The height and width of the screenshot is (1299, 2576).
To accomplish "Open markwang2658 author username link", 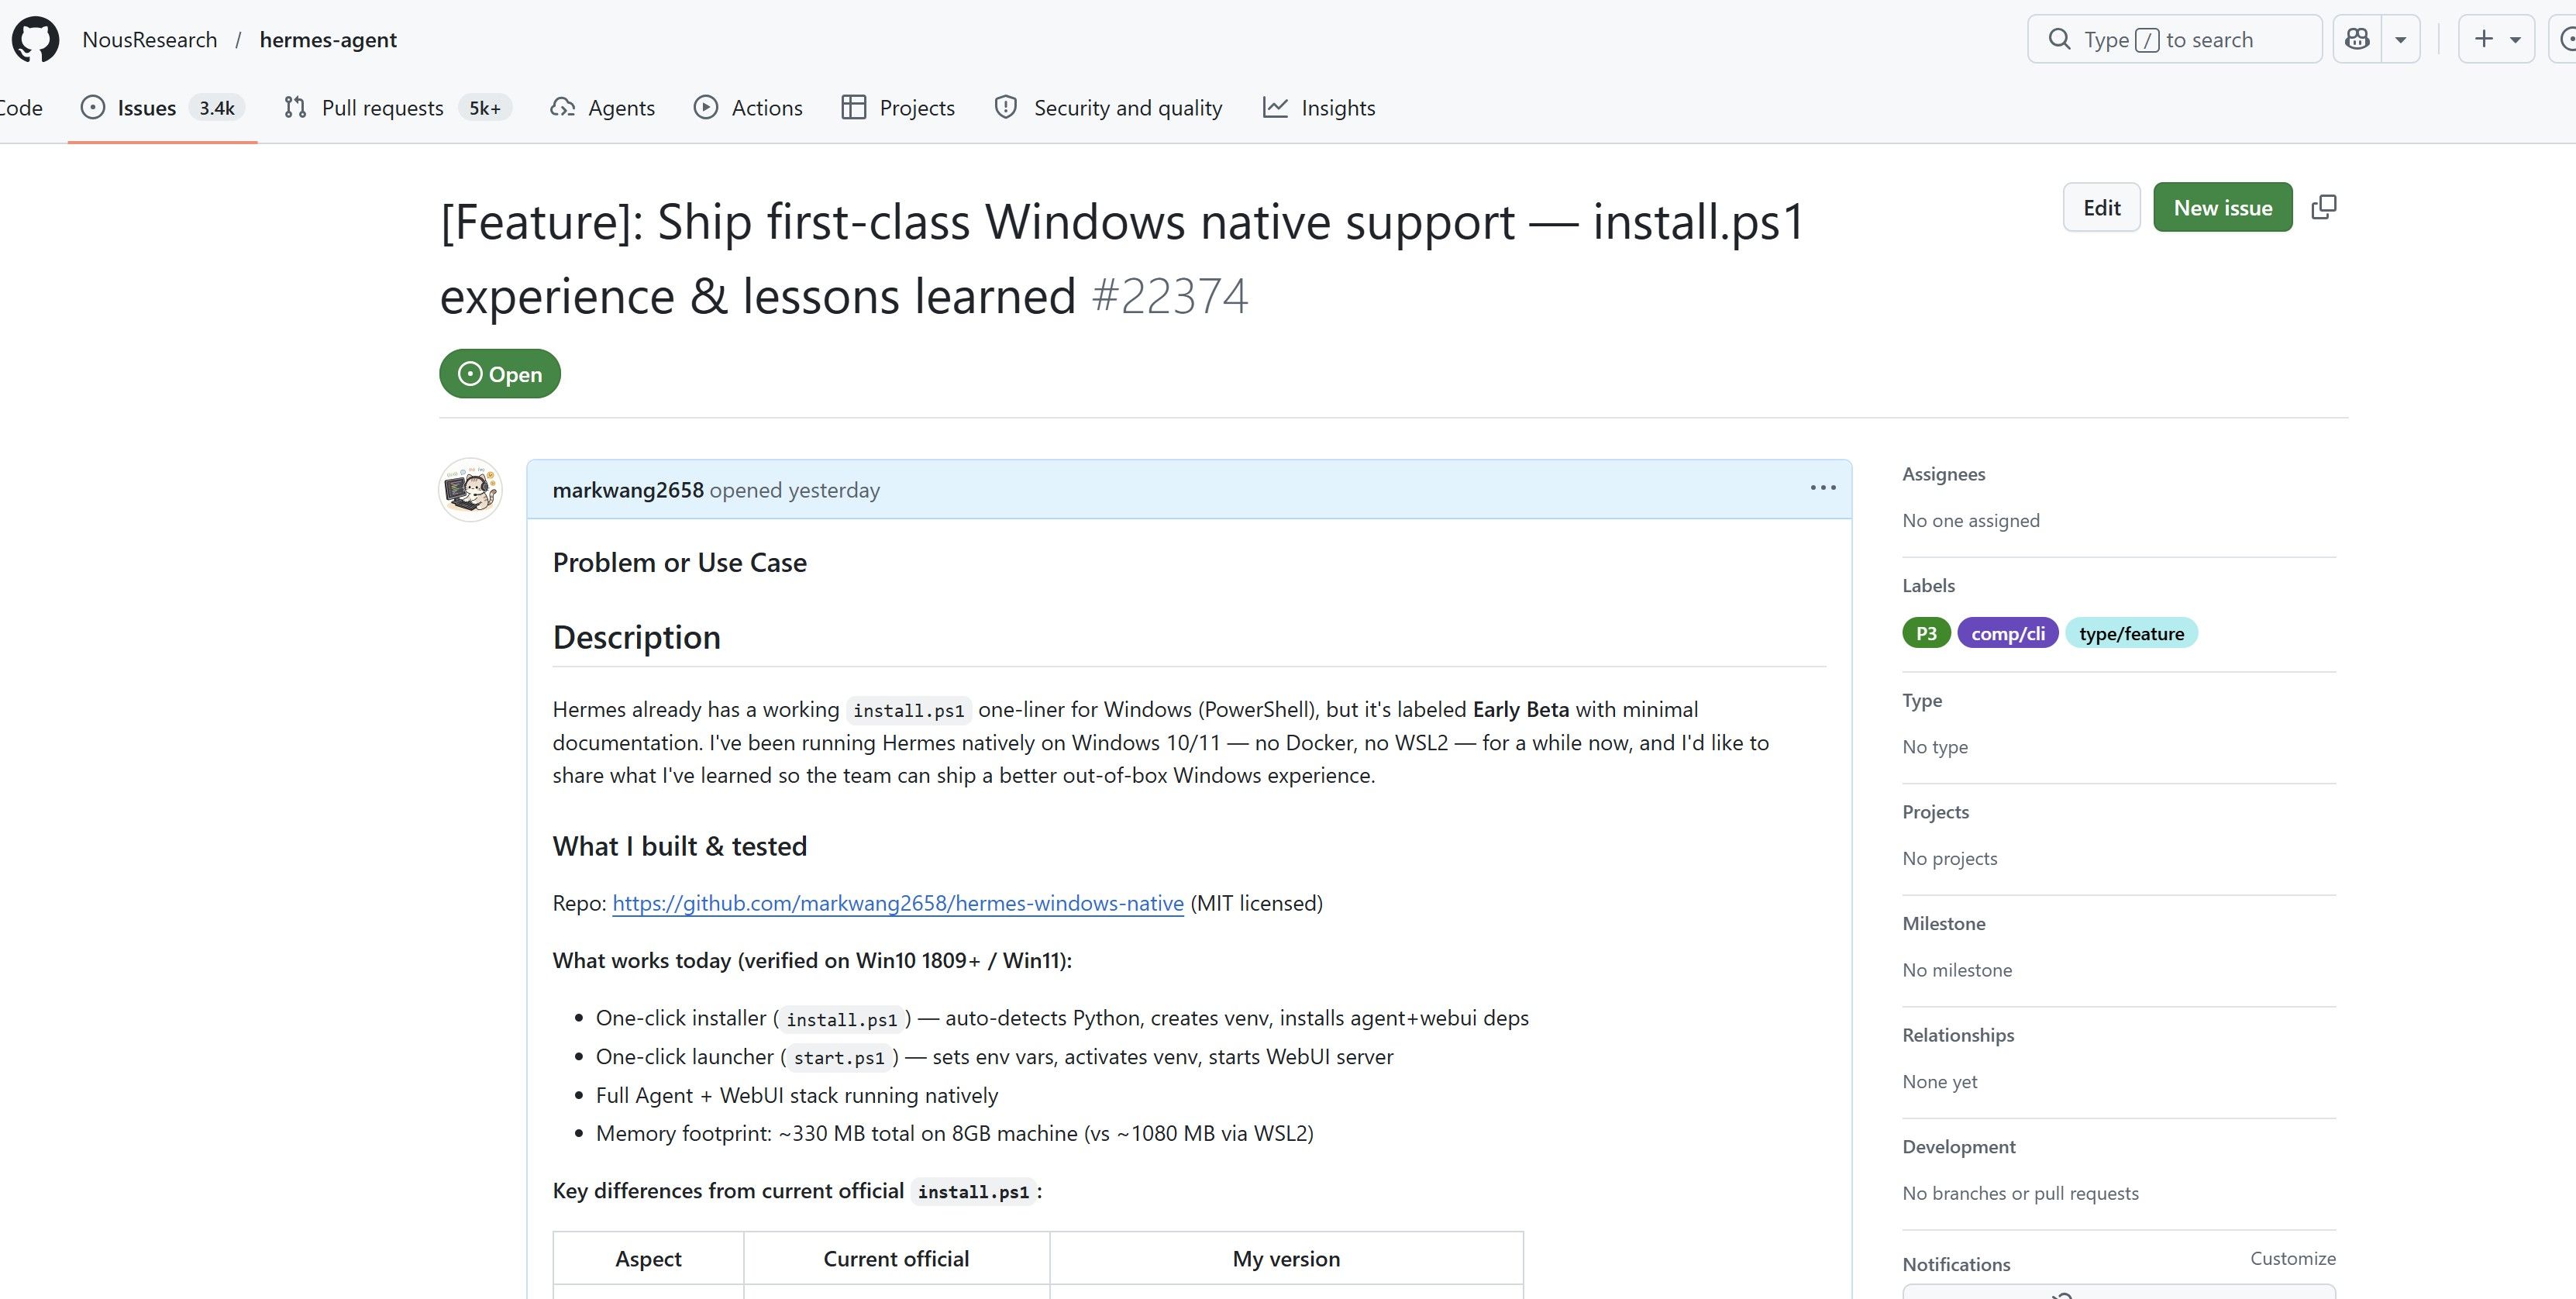I will [x=628, y=490].
